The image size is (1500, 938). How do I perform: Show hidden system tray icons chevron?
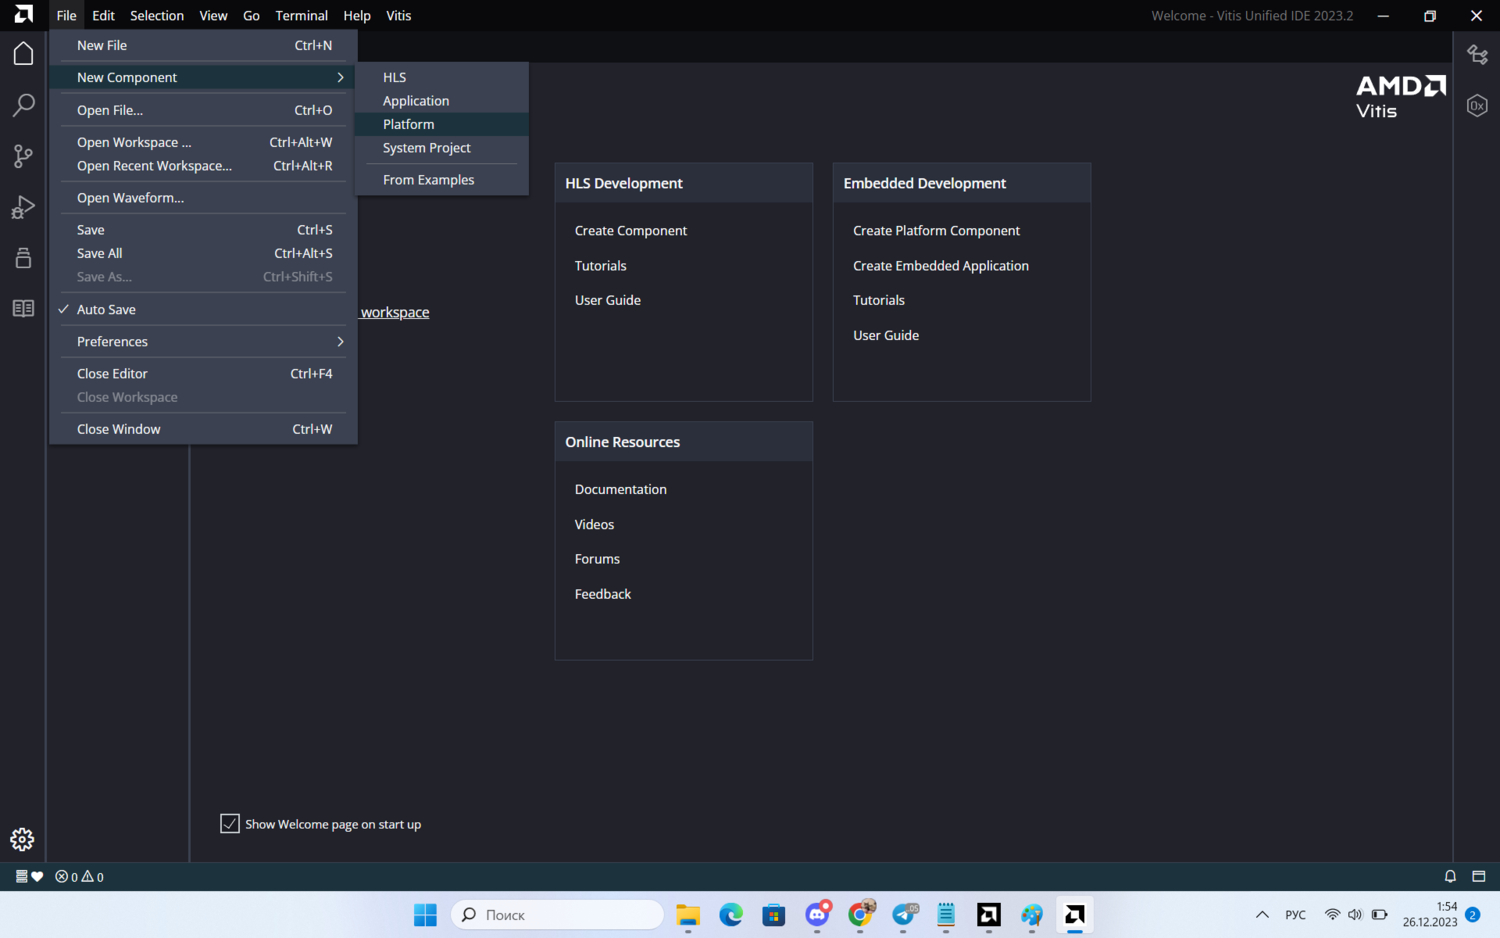pyautogui.click(x=1262, y=914)
